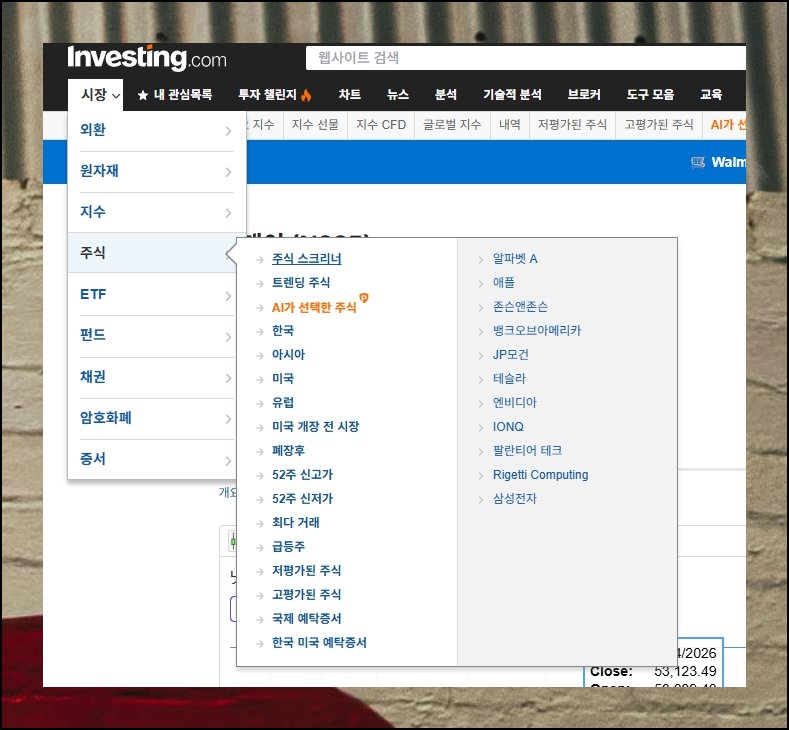Expand the ETF submenu chevron
Image resolution: width=789 pixels, height=730 pixels.
pos(228,295)
